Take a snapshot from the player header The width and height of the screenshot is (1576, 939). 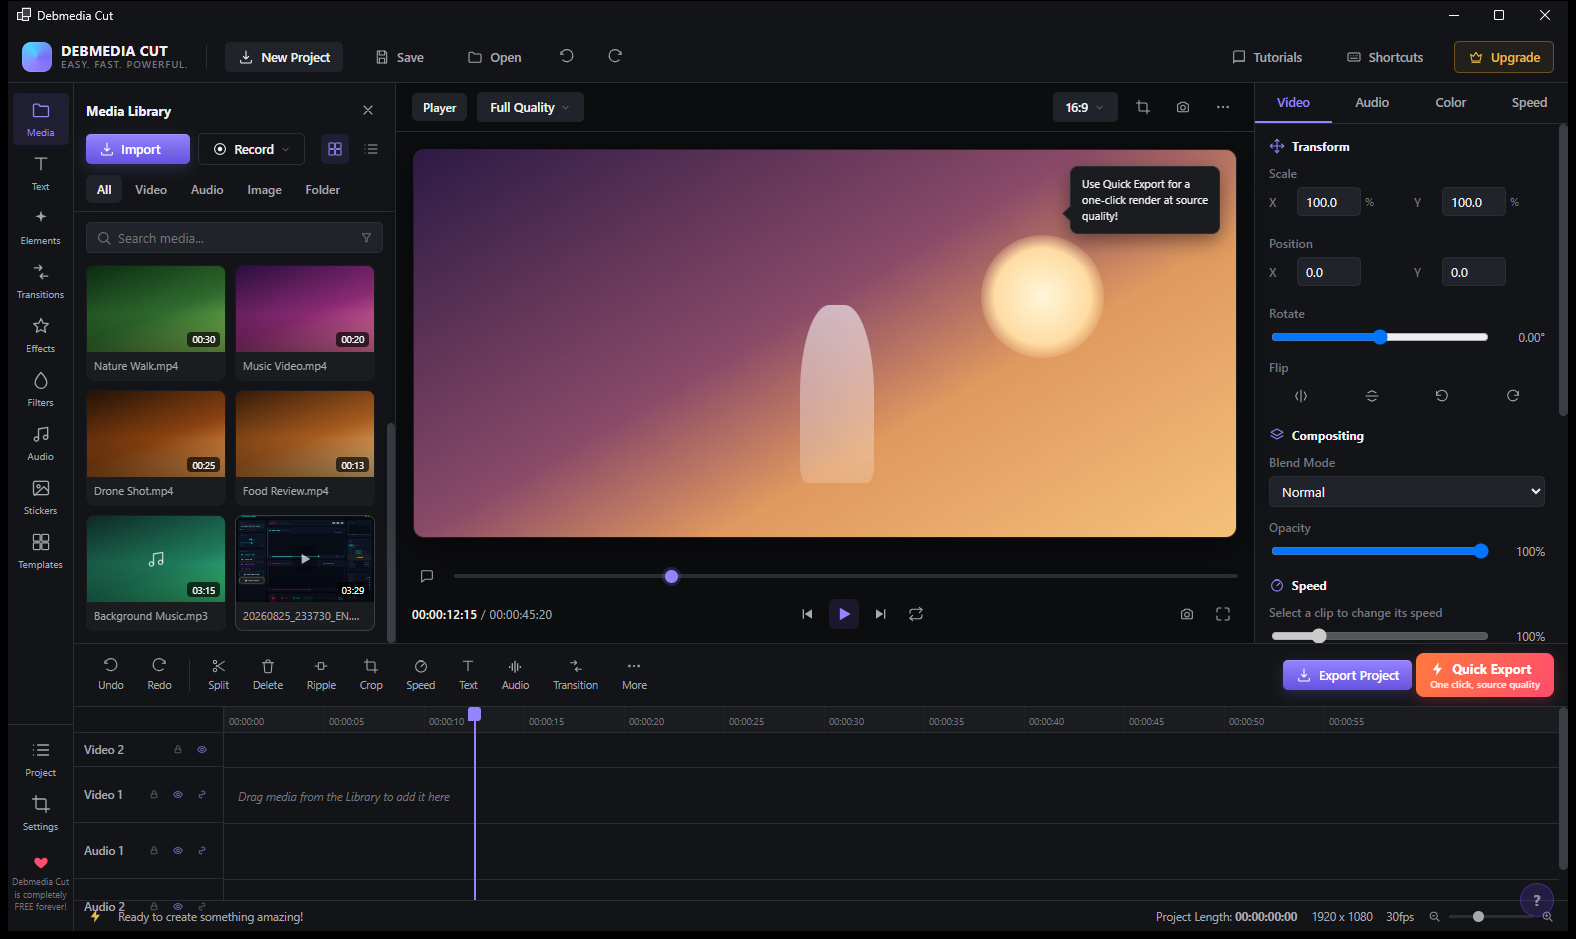coord(1183,107)
